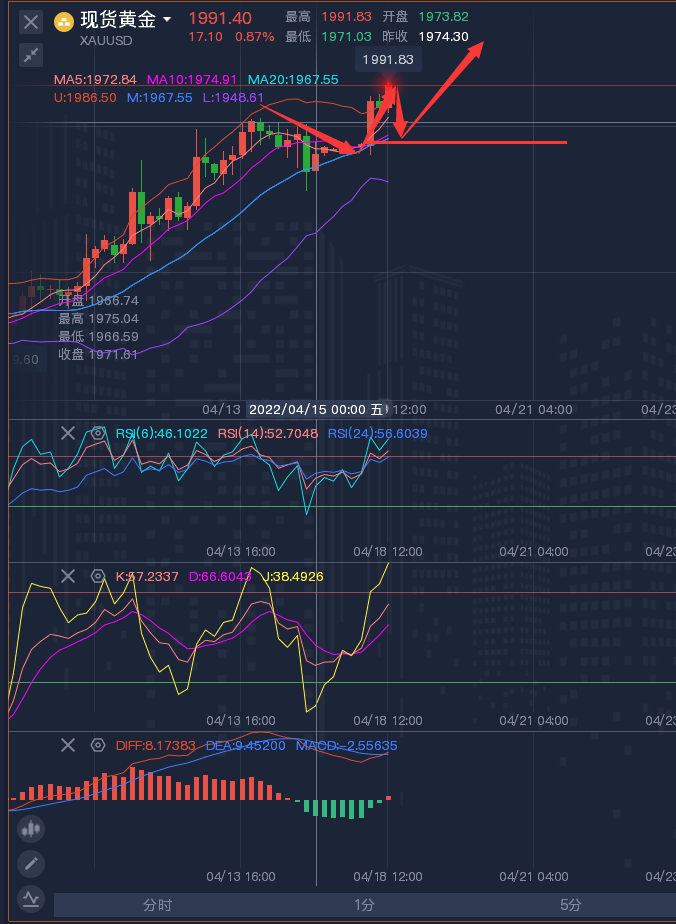Click the collapse fullscreen arrows icon
Screen dimensions: 676x924
[x=31, y=55]
